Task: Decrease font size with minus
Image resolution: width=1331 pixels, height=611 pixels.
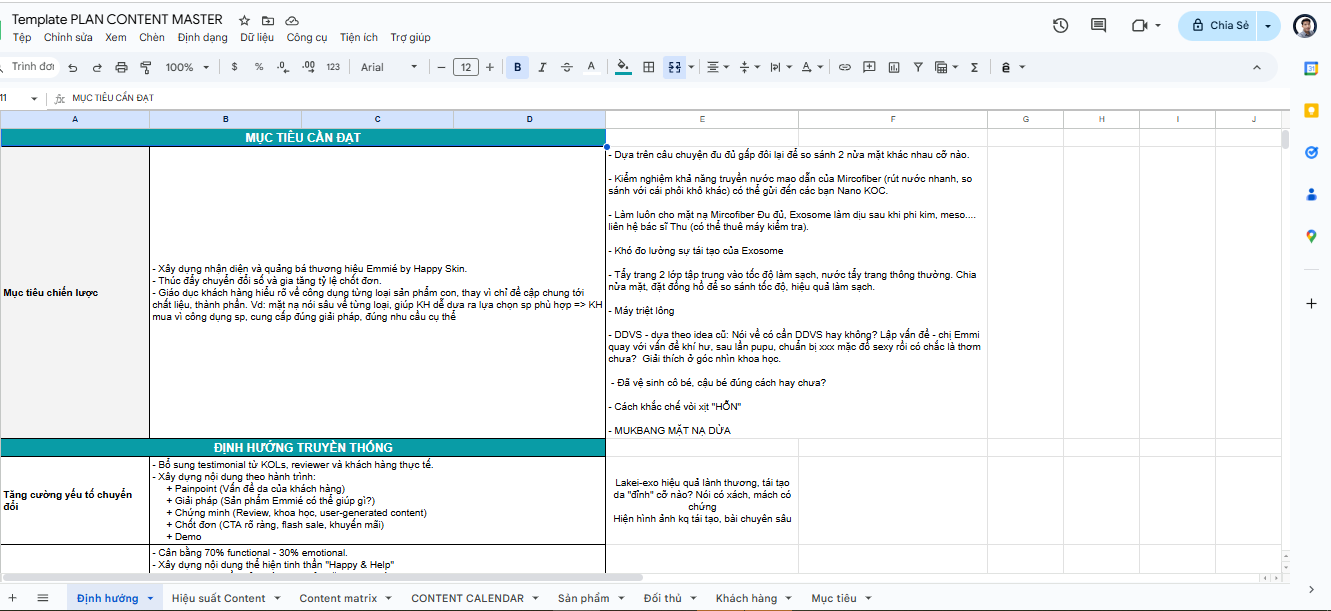Action: coord(441,67)
